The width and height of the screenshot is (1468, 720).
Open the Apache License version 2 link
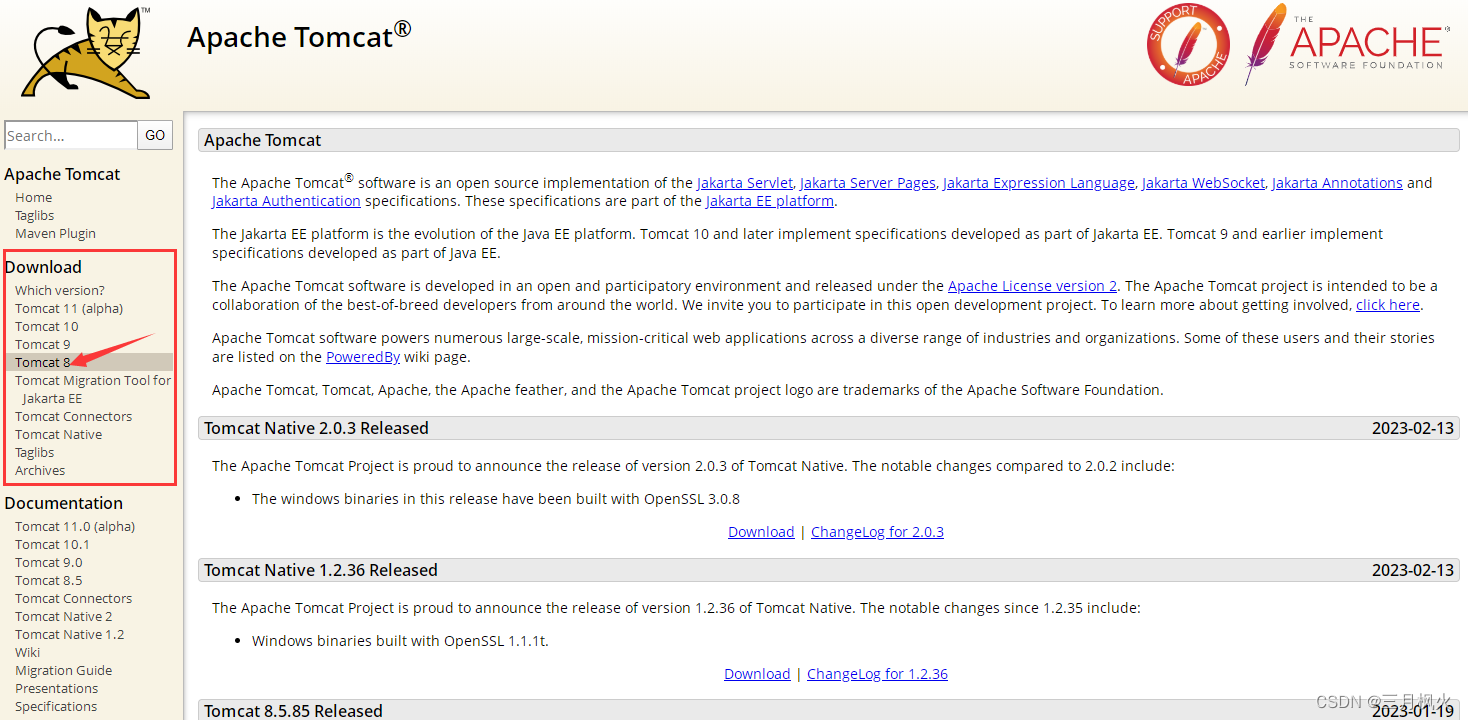tap(1033, 287)
